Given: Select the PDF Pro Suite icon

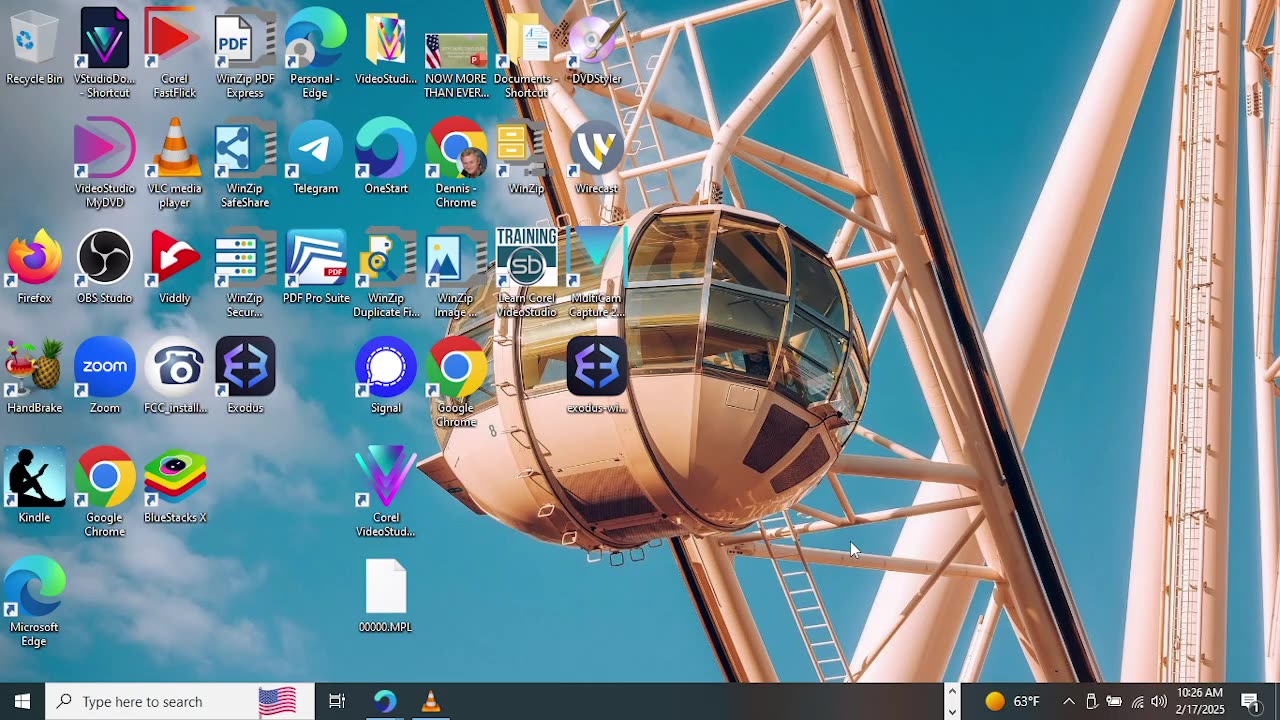Looking at the screenshot, I should point(316,267).
